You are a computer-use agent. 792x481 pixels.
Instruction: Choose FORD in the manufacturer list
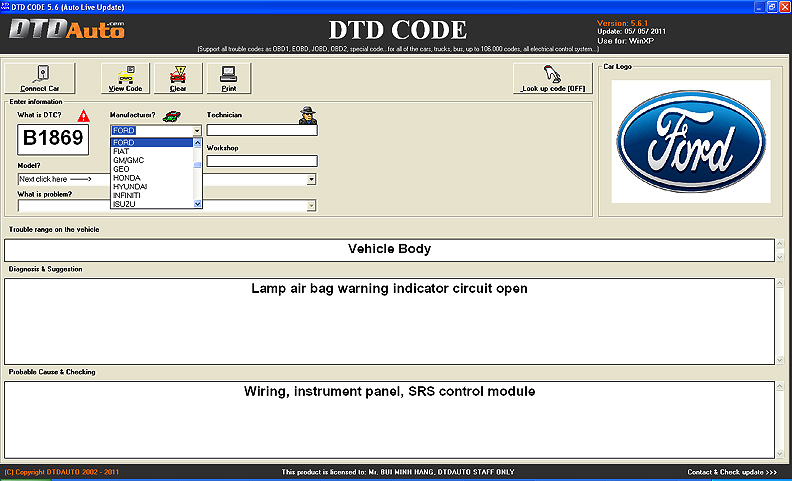[x=152, y=142]
